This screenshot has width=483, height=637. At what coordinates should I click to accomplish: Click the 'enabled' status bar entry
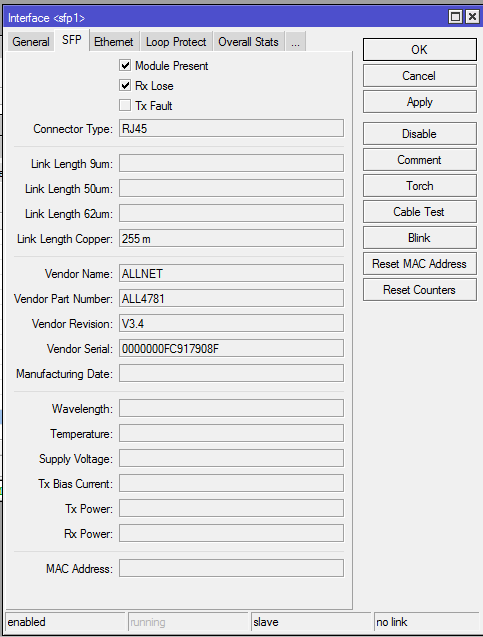click(x=65, y=622)
